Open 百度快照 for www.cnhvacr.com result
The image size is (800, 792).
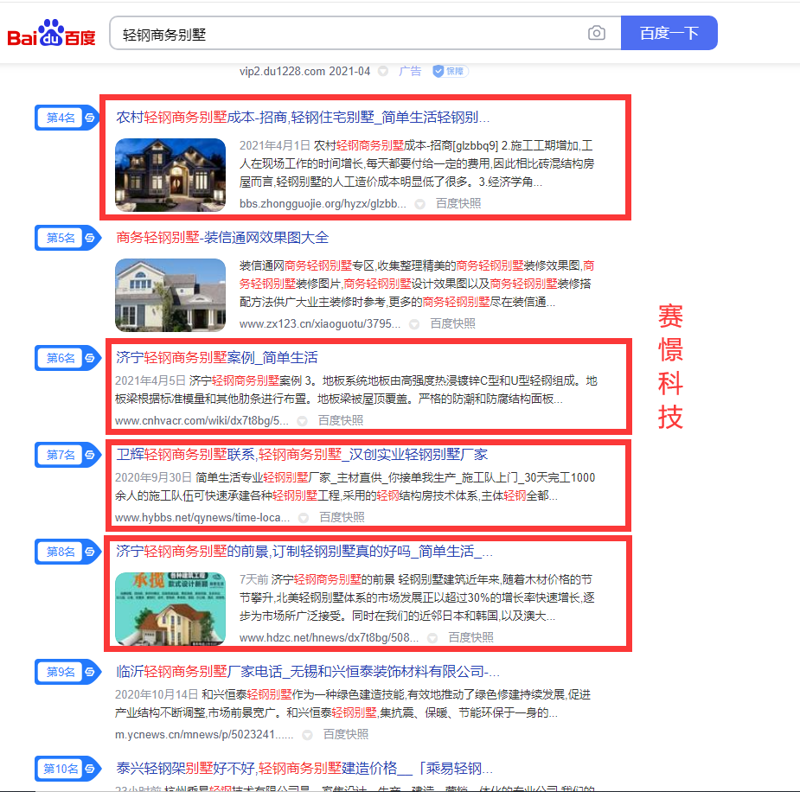point(340,420)
